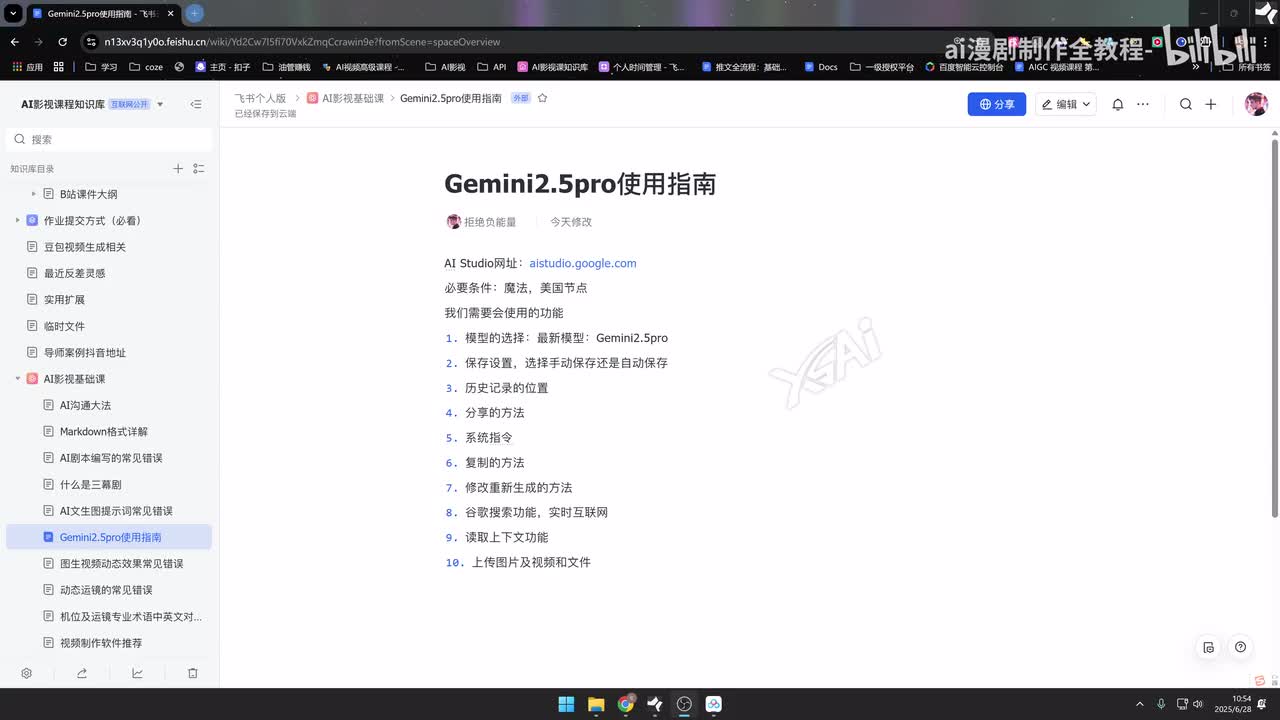Open 豆包视频生成相关 page
The width and height of the screenshot is (1280, 720).
click(x=84, y=247)
